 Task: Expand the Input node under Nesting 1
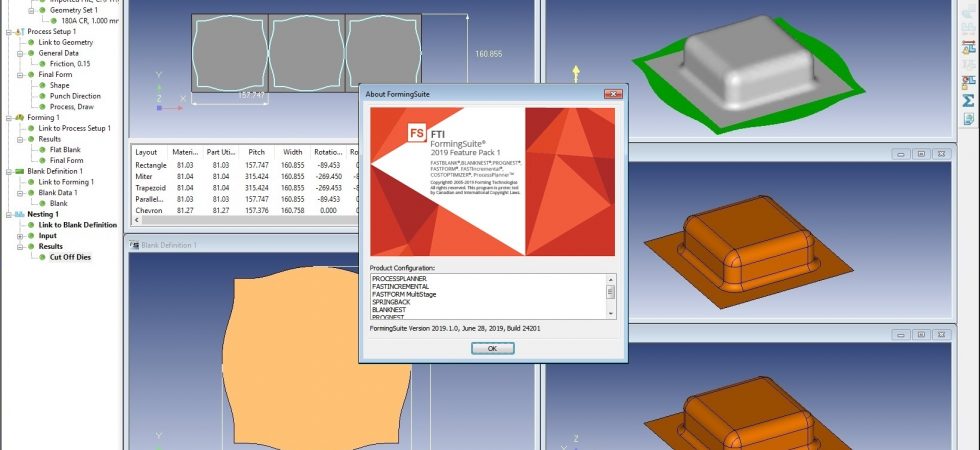click(20, 236)
